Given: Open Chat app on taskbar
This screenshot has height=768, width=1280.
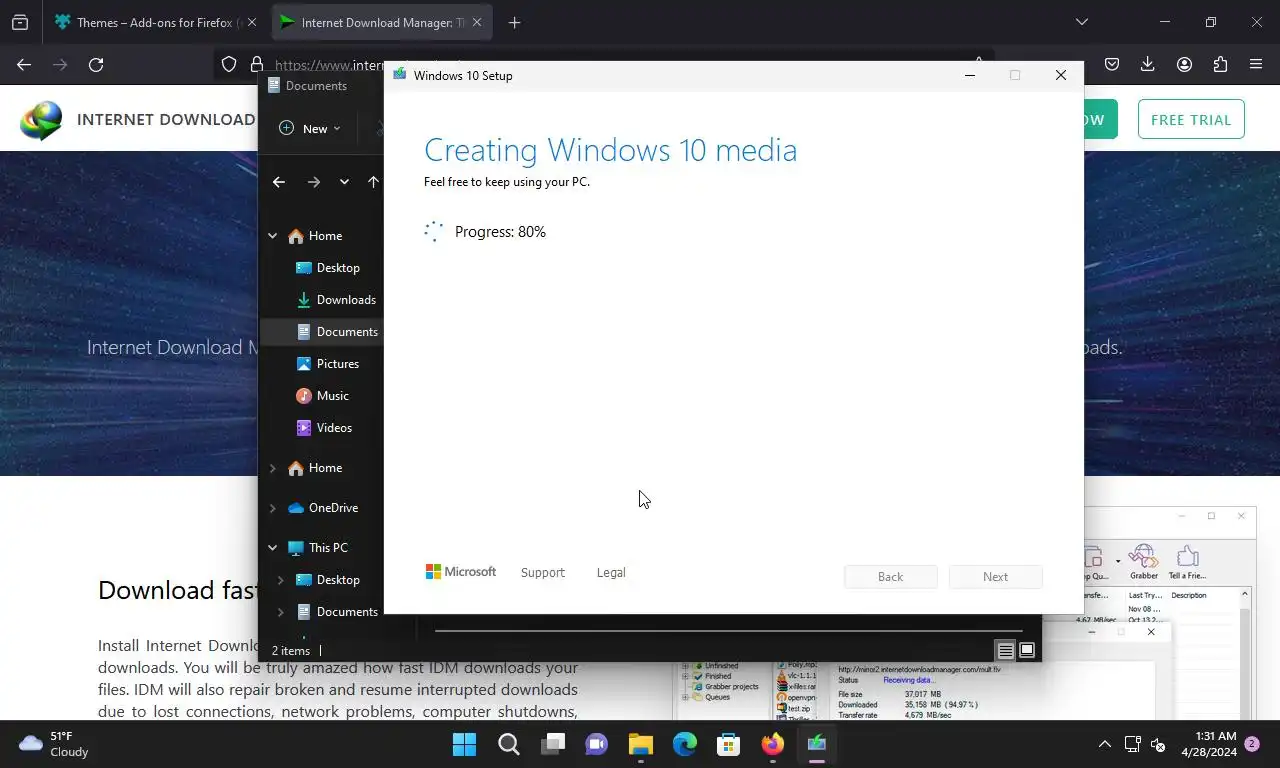Looking at the screenshot, I should click(x=596, y=744).
